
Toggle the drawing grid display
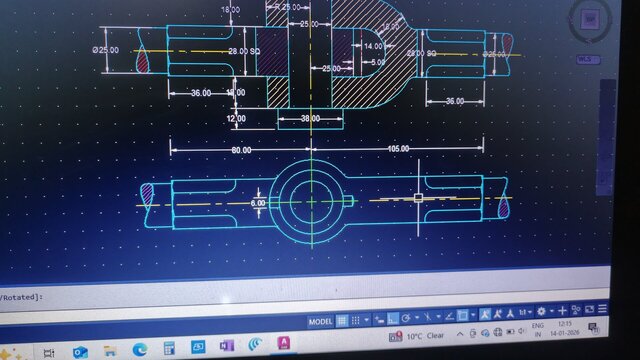[342, 321]
